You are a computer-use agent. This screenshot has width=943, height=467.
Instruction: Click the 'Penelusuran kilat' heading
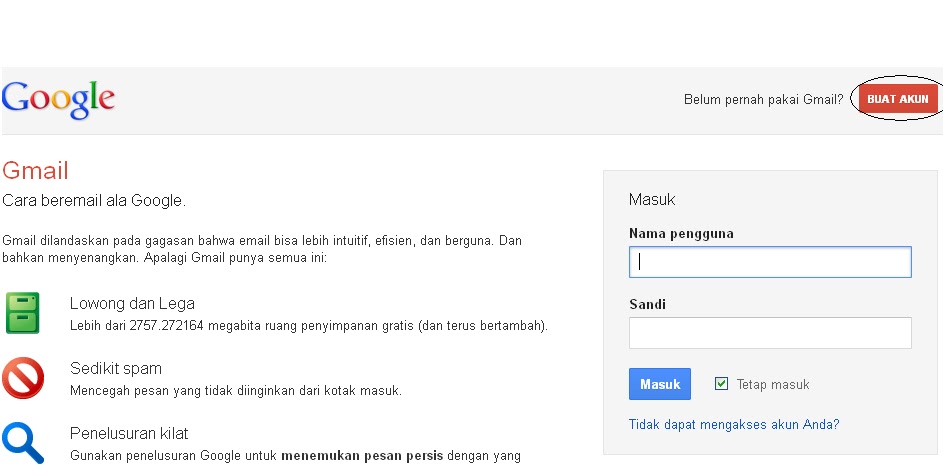129,433
